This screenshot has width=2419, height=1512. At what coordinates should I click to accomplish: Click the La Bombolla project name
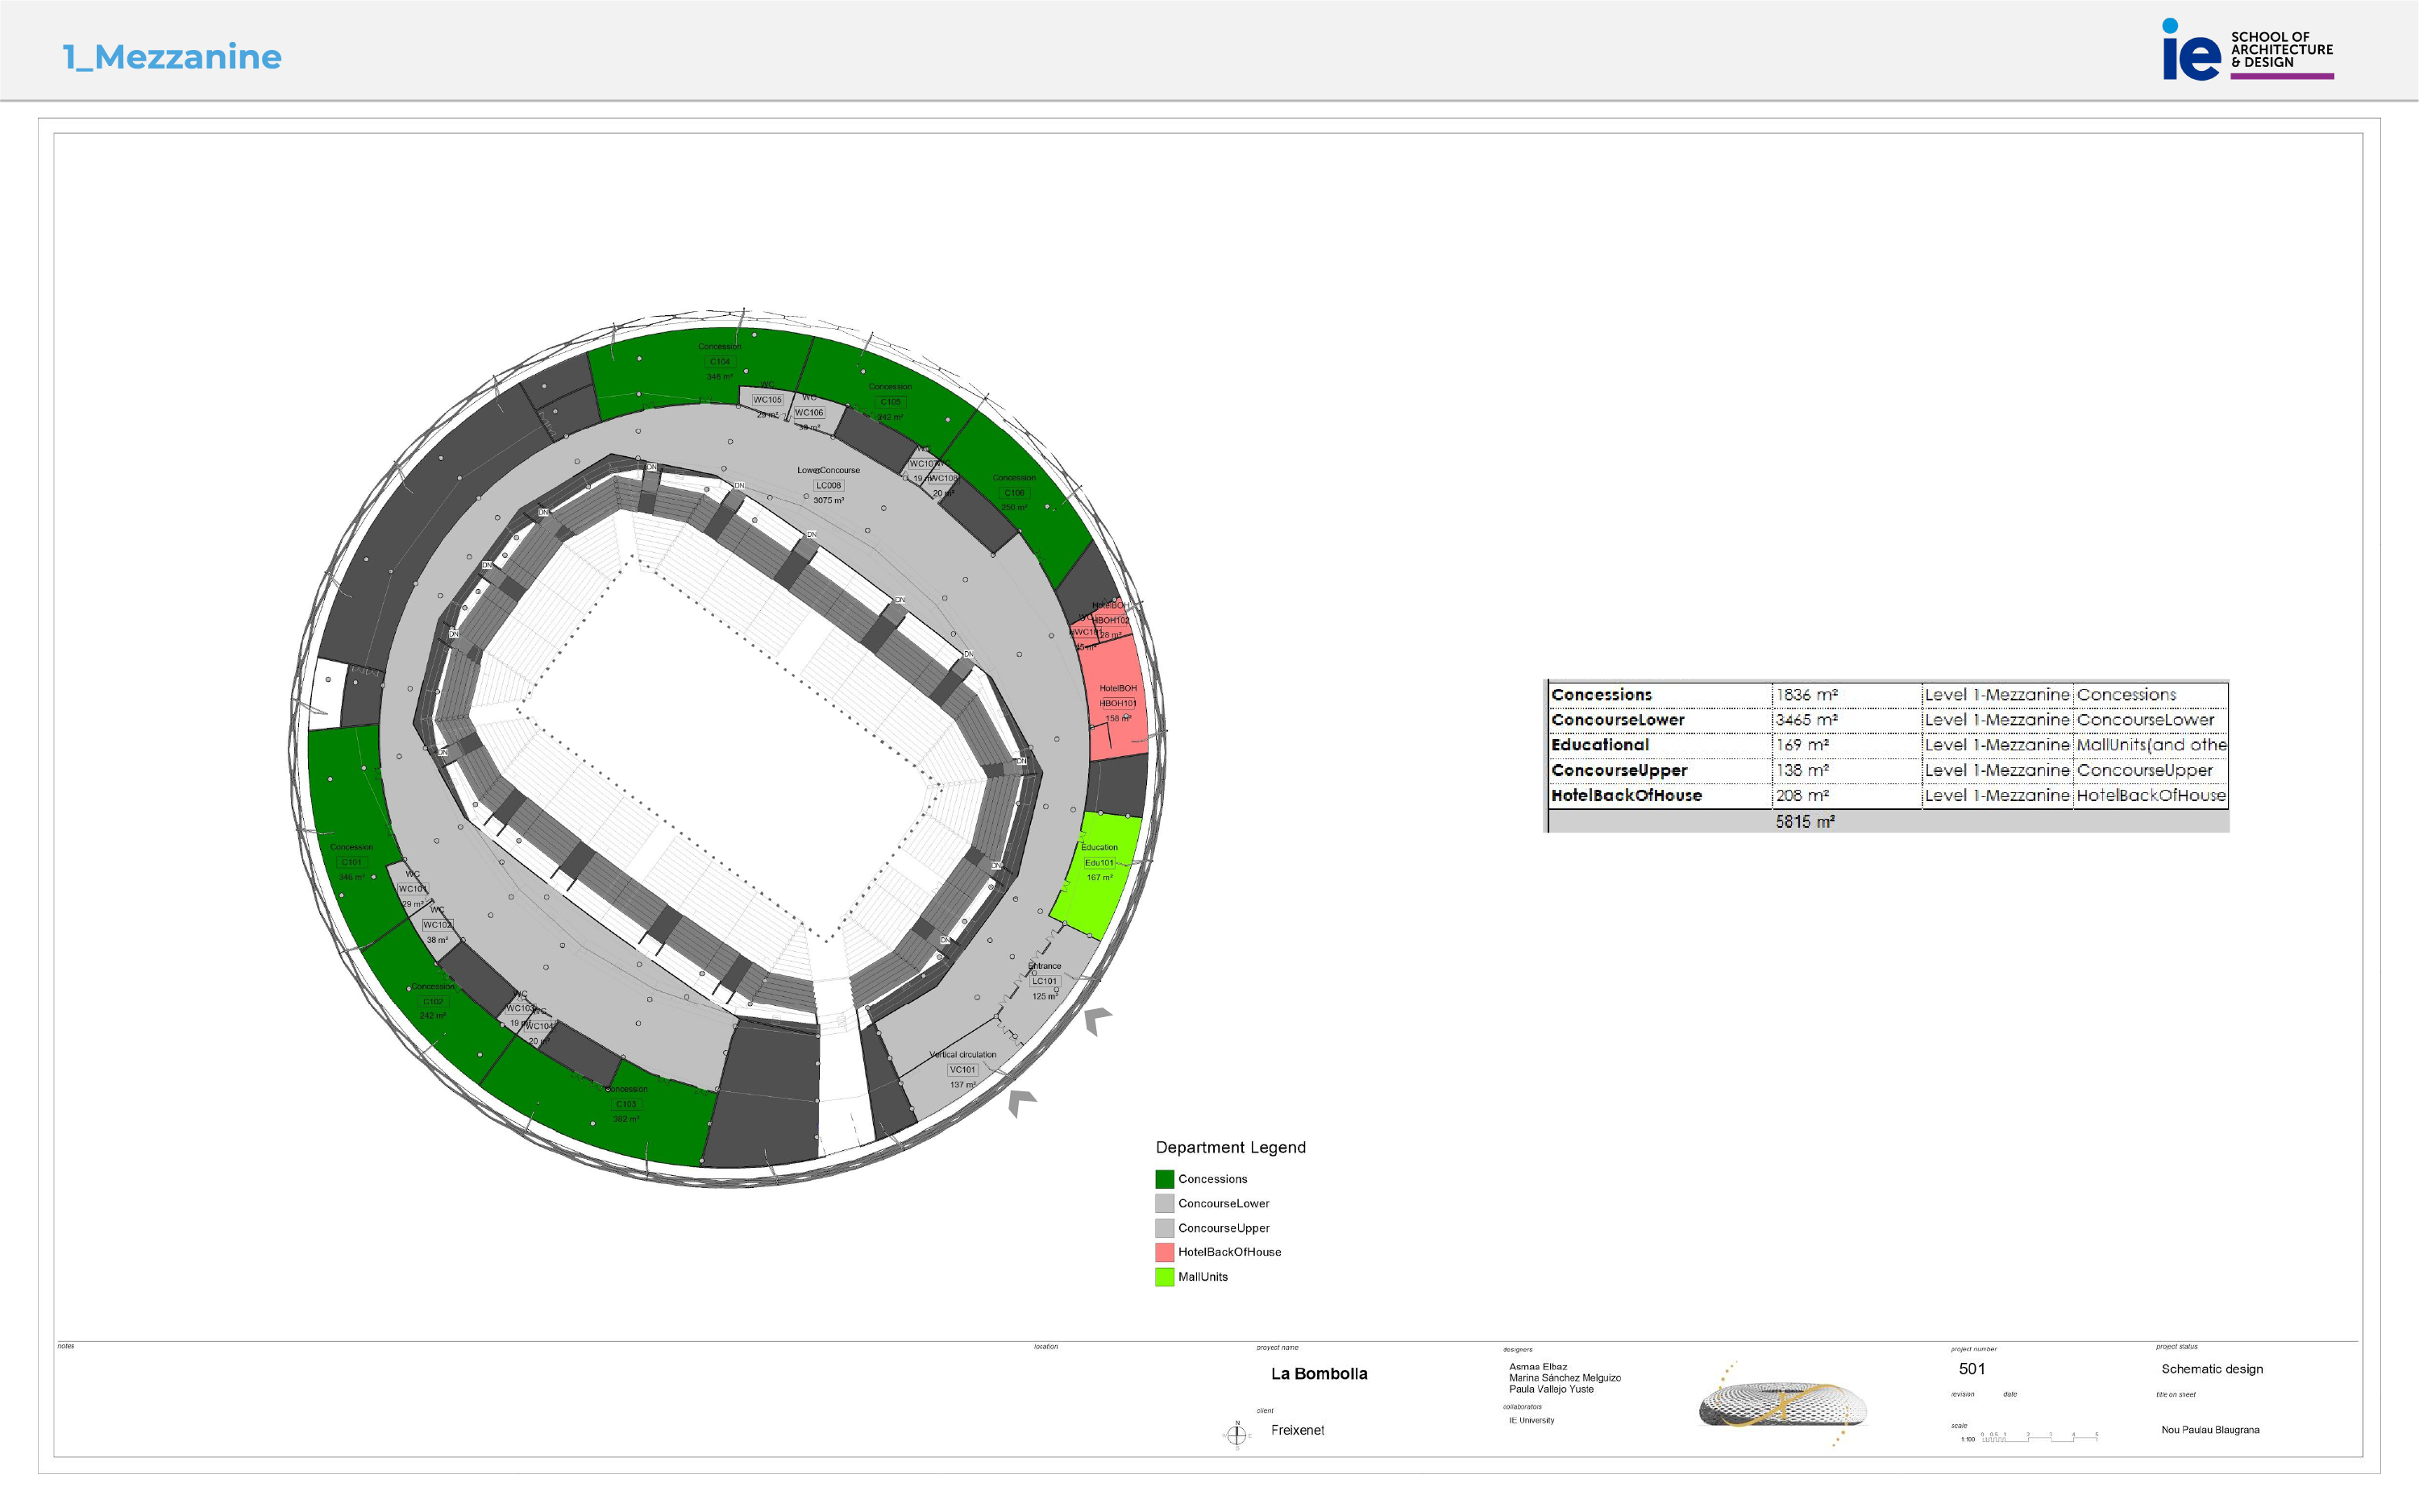point(1318,1374)
